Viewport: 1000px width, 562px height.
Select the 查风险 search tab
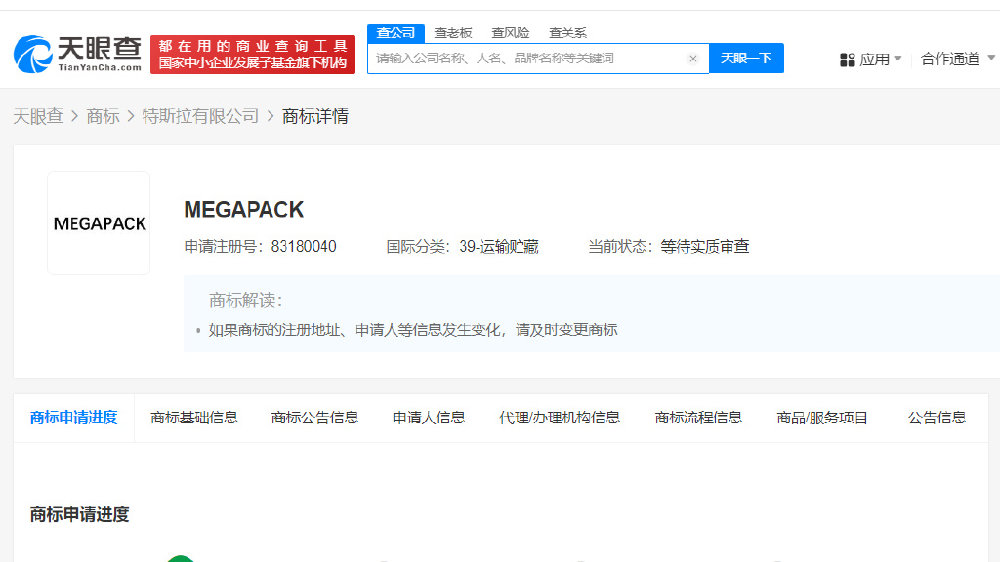510,33
